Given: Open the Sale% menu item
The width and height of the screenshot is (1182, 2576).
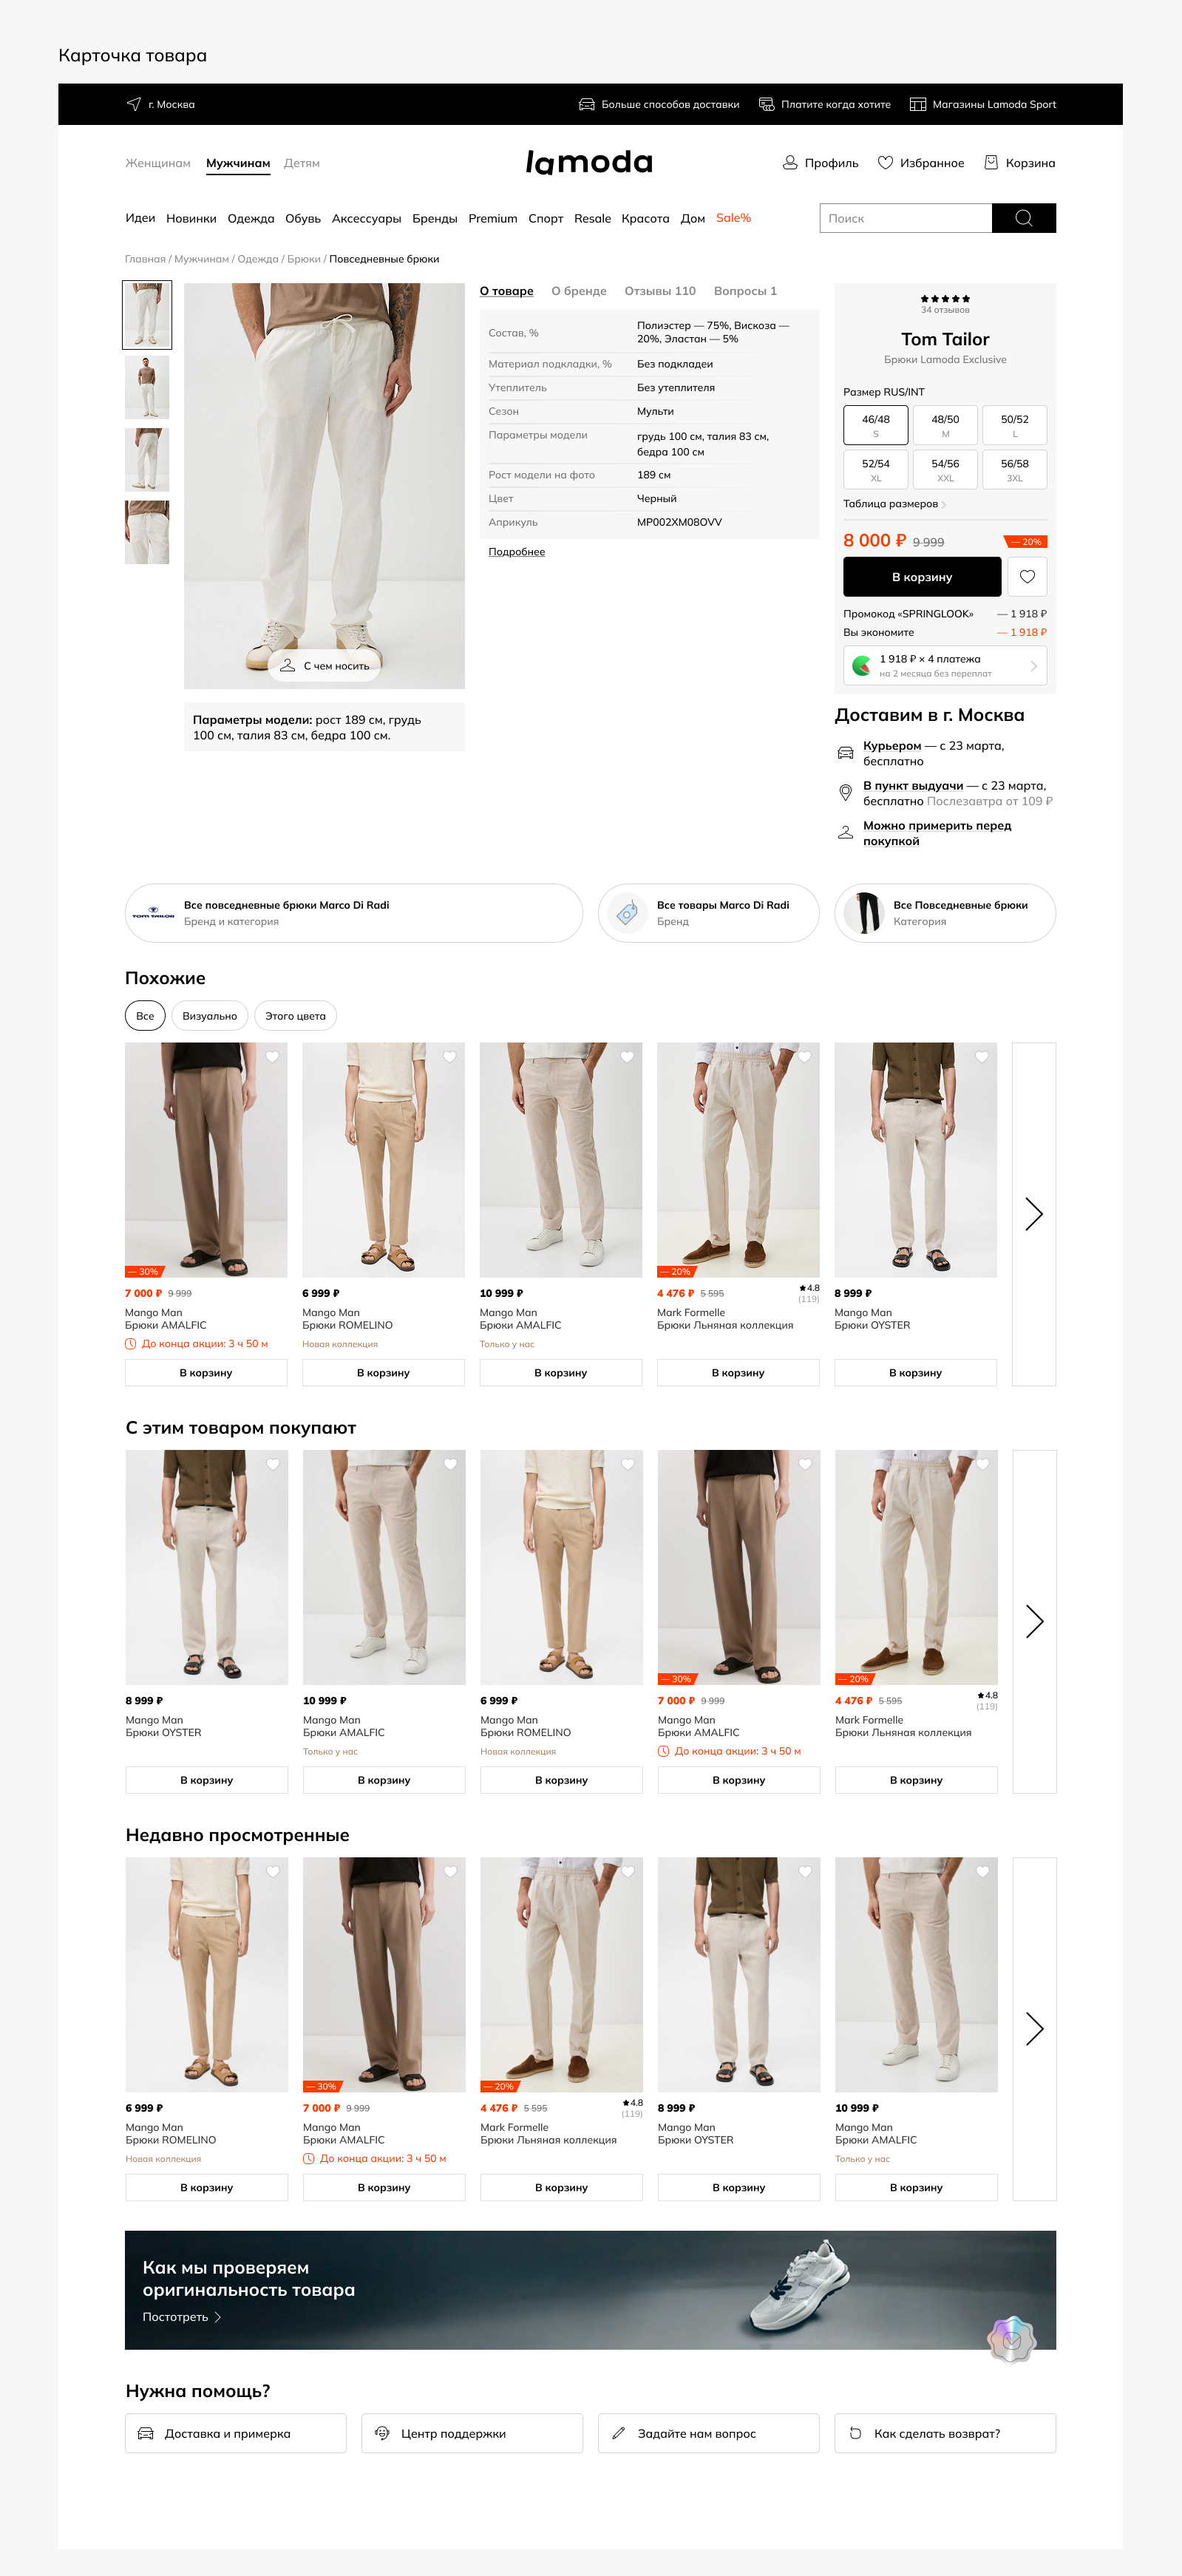Looking at the screenshot, I should (733, 218).
